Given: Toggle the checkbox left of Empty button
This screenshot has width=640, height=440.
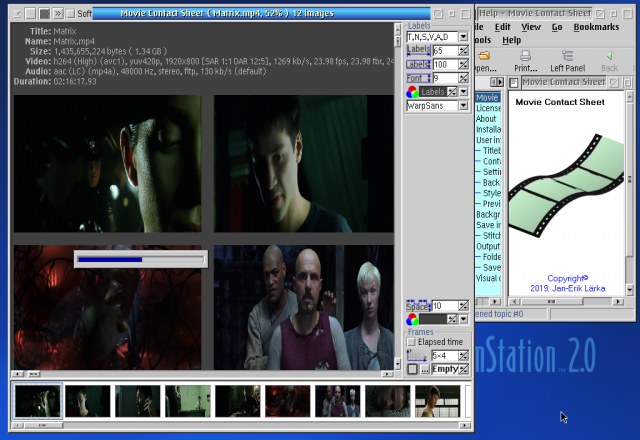Looking at the screenshot, I should tap(412, 369).
